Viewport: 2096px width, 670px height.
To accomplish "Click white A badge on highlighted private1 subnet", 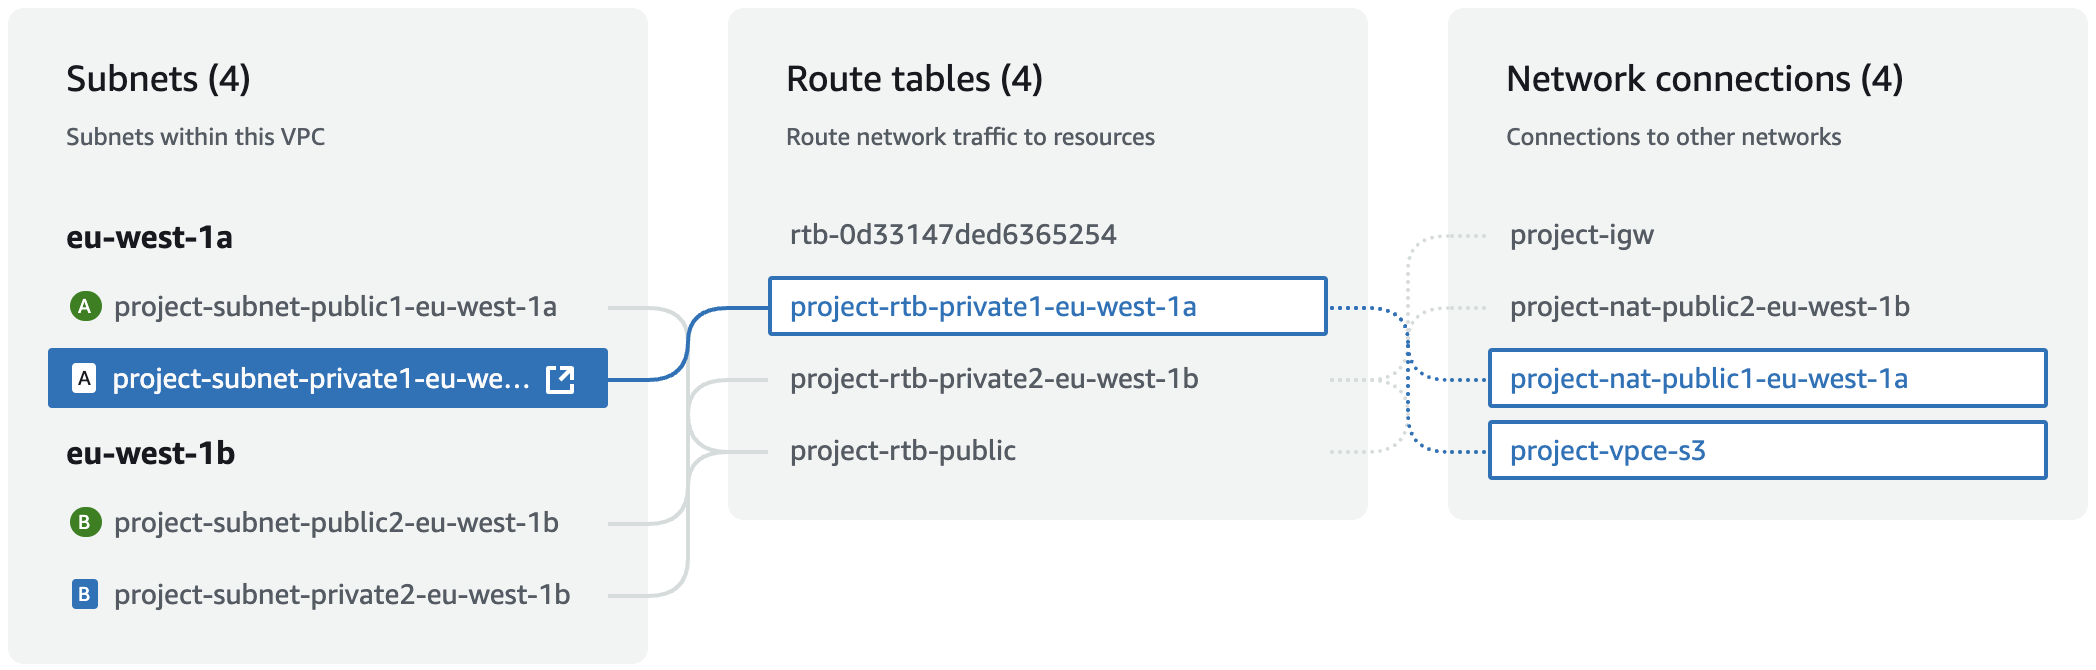I will [x=85, y=379].
